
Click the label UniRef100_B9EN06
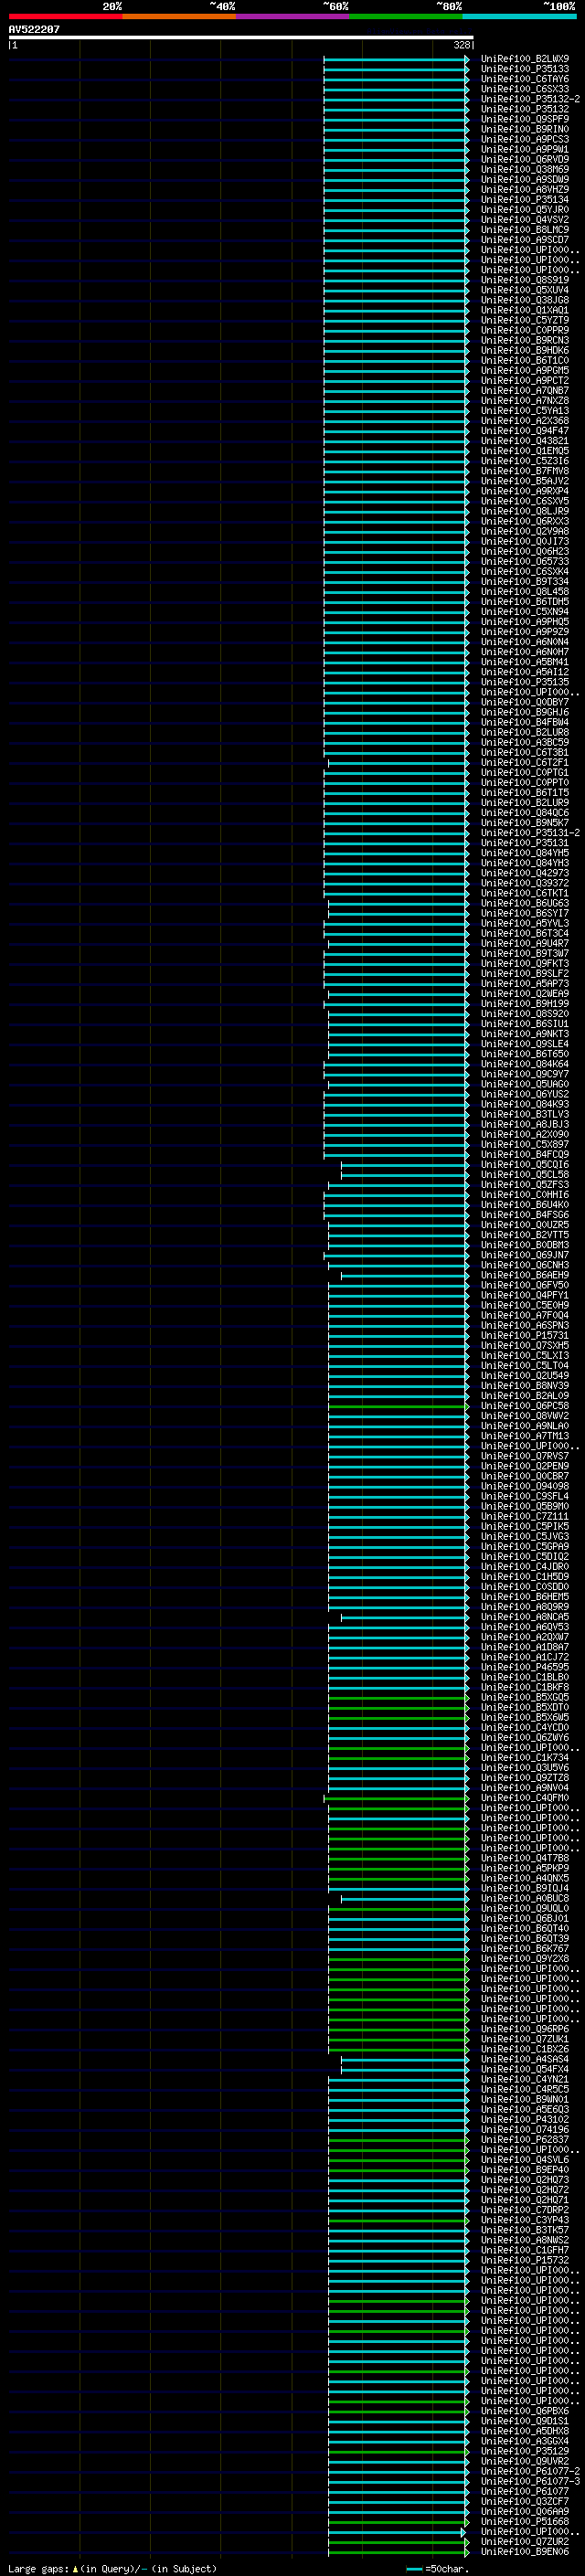click(x=524, y=2551)
